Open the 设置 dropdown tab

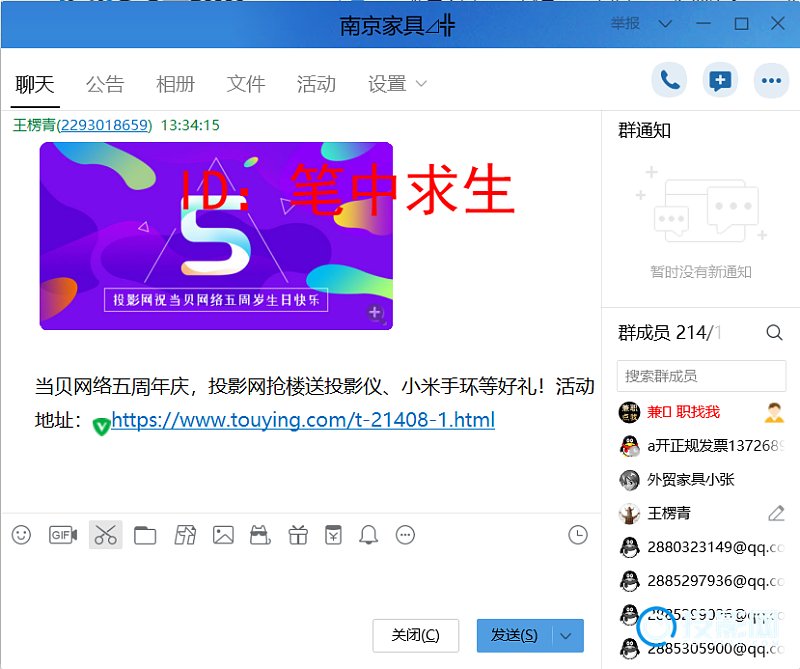coord(396,84)
